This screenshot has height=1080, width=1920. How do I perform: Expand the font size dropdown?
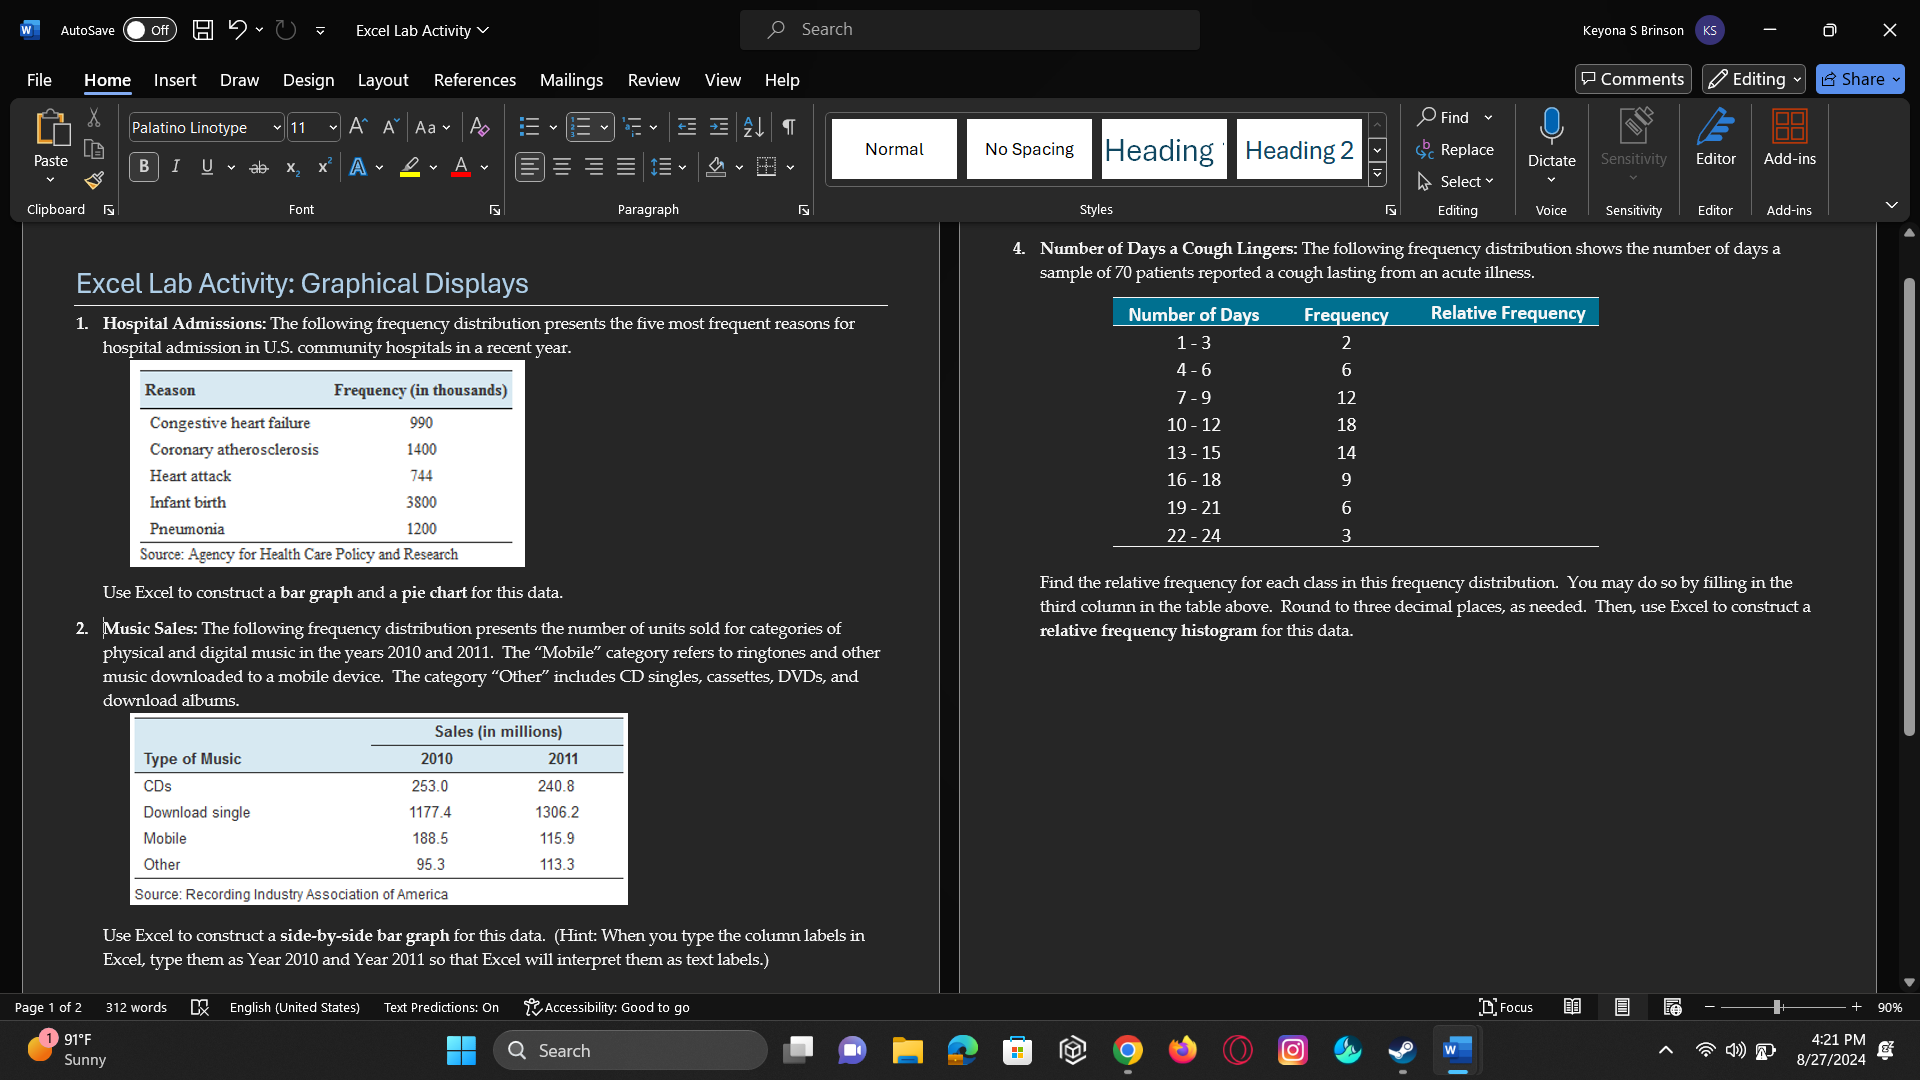click(333, 128)
